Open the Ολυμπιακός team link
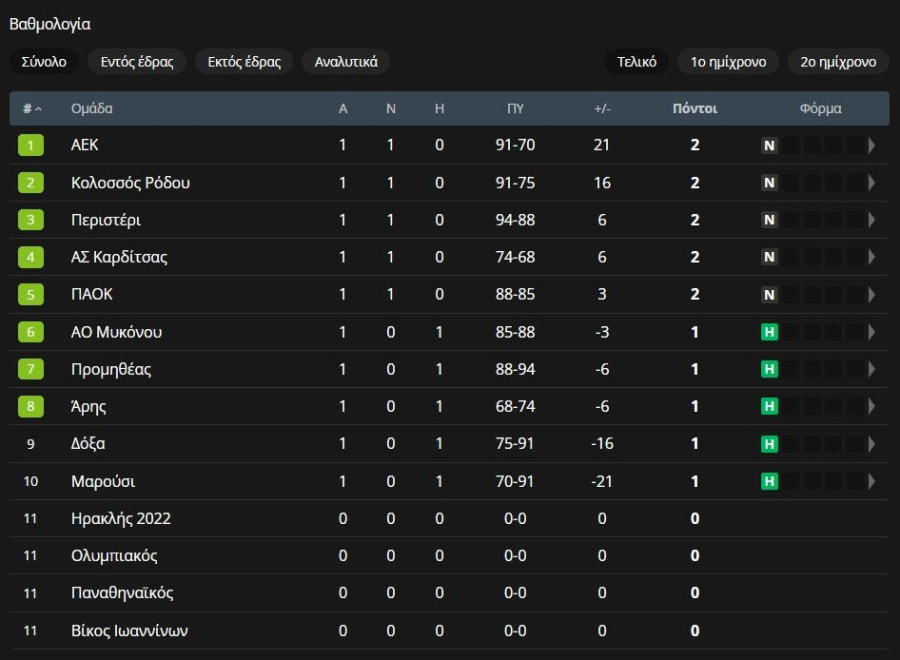The image size is (900, 660). pyautogui.click(x=114, y=556)
